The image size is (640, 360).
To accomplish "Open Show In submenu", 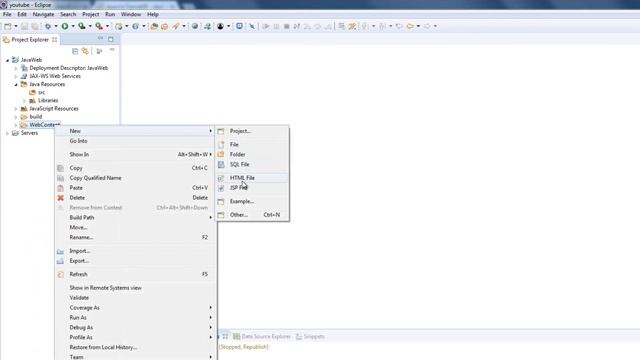I will coord(136,154).
